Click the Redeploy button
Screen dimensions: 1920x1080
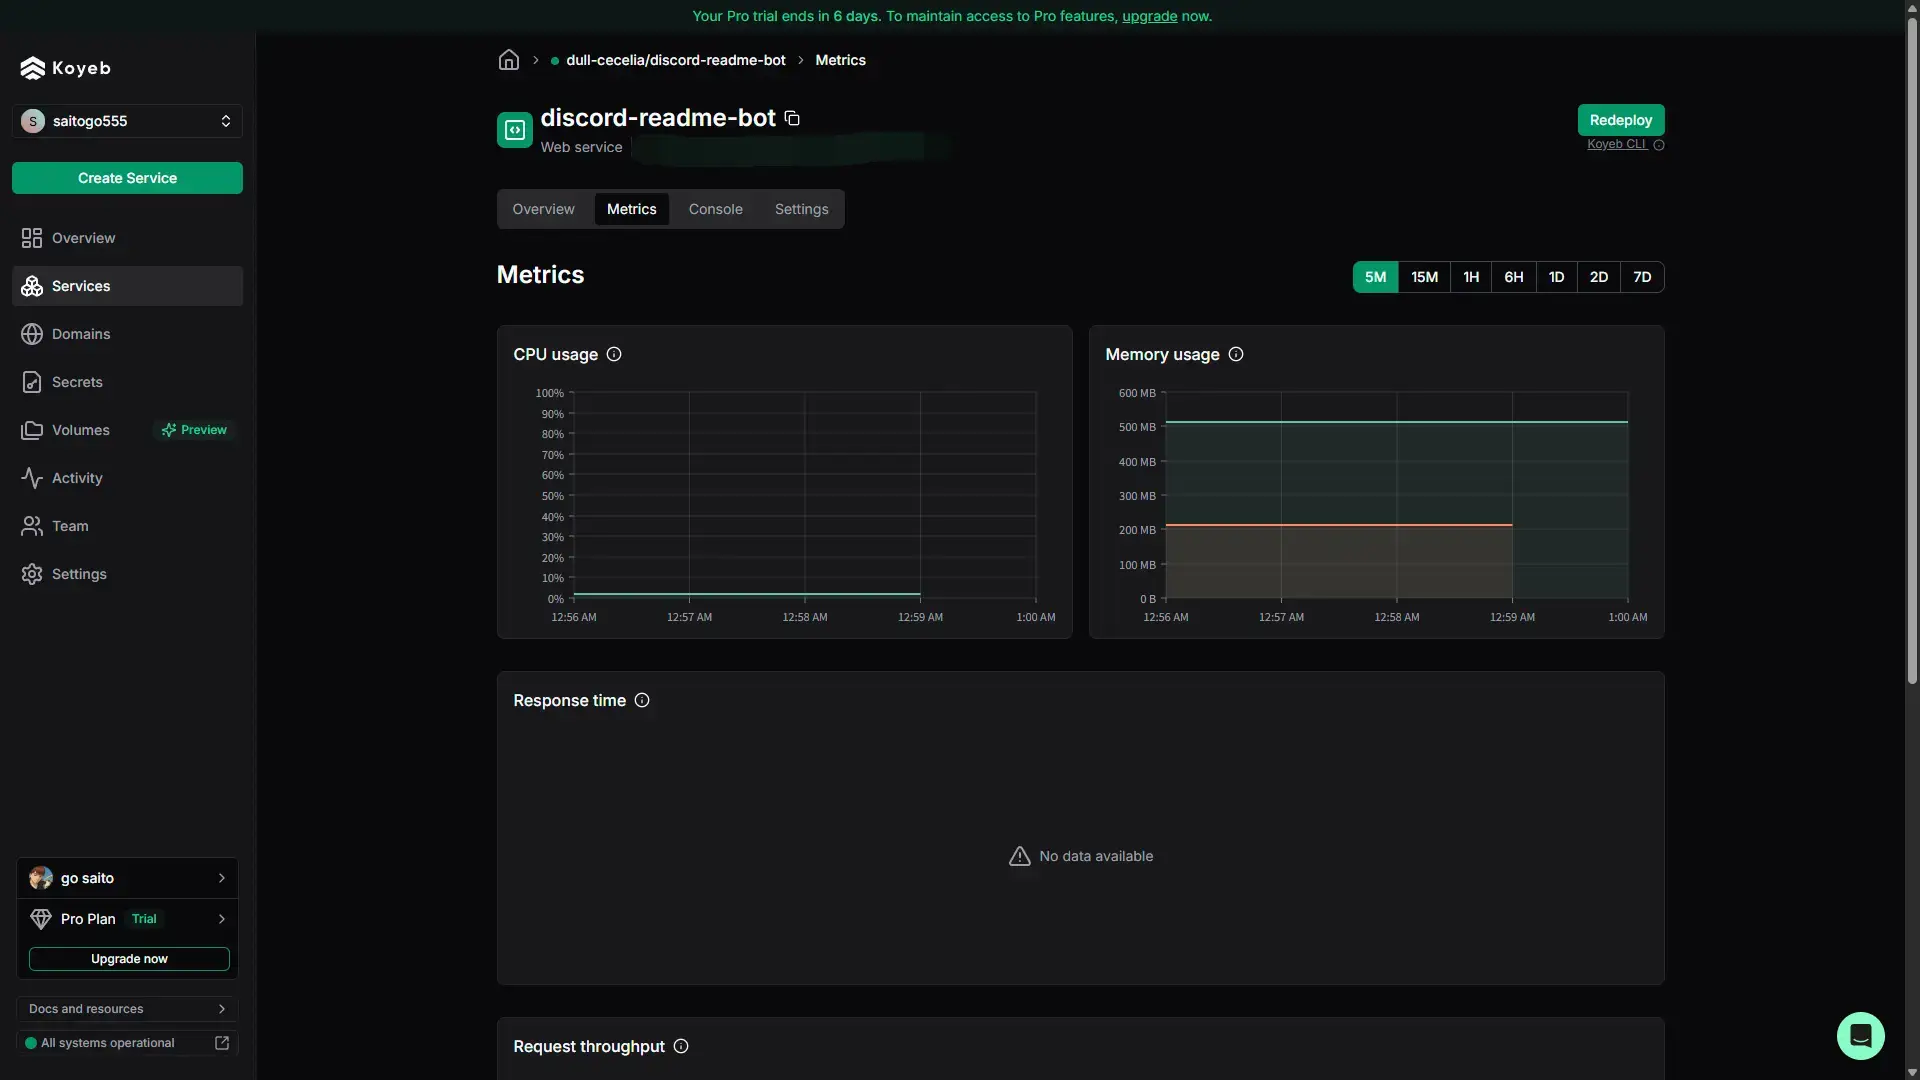1621,120
